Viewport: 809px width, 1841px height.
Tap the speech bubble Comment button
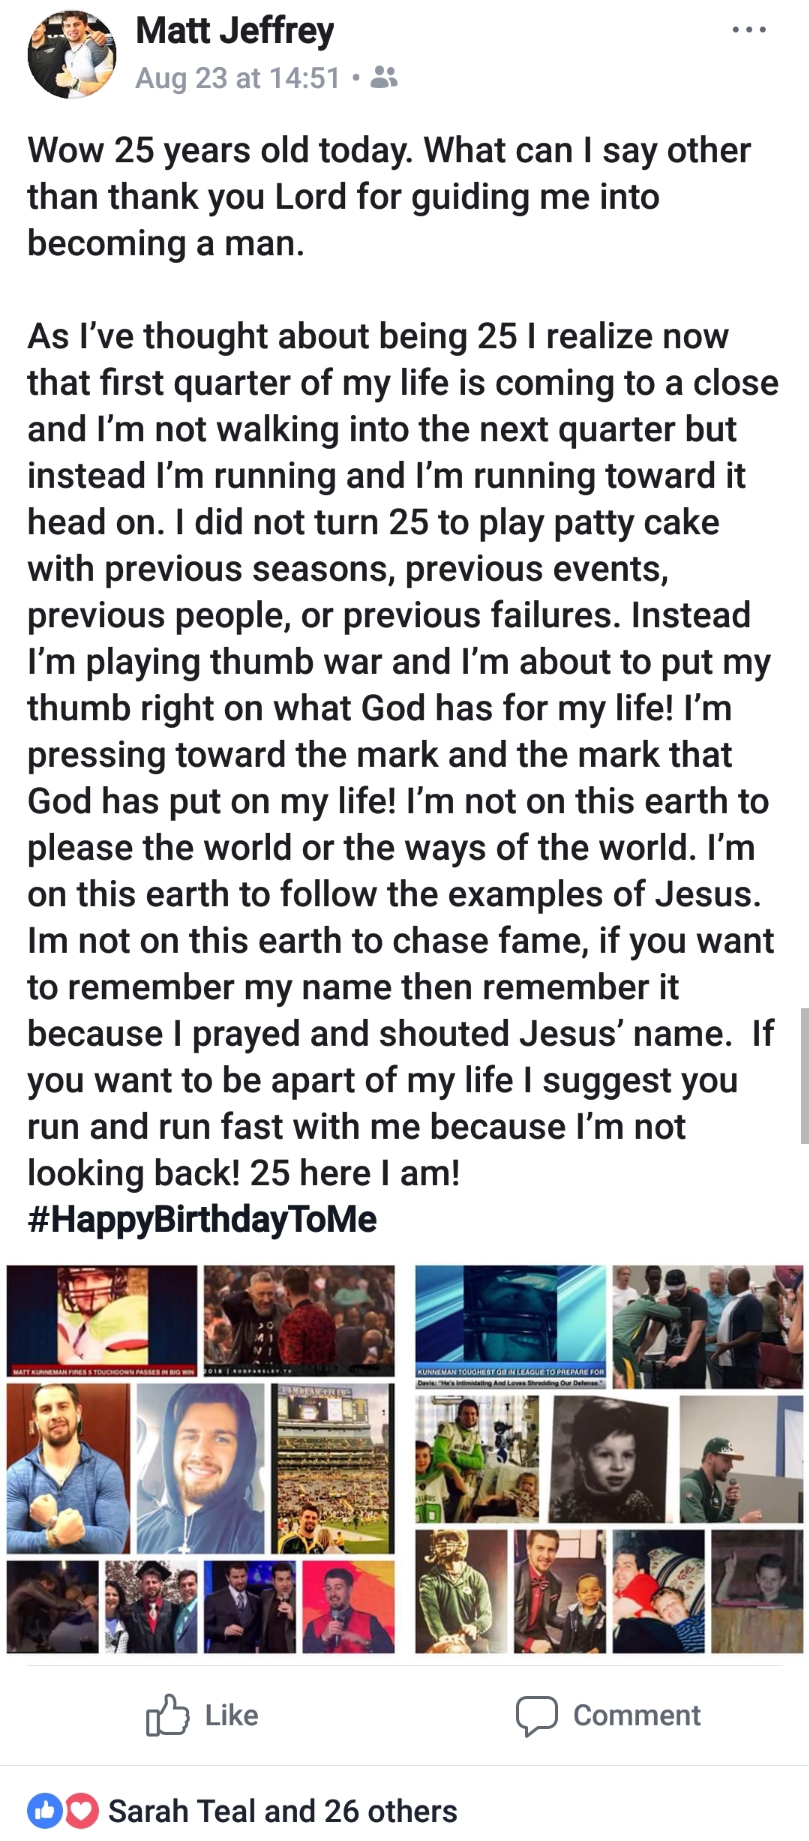[608, 1715]
